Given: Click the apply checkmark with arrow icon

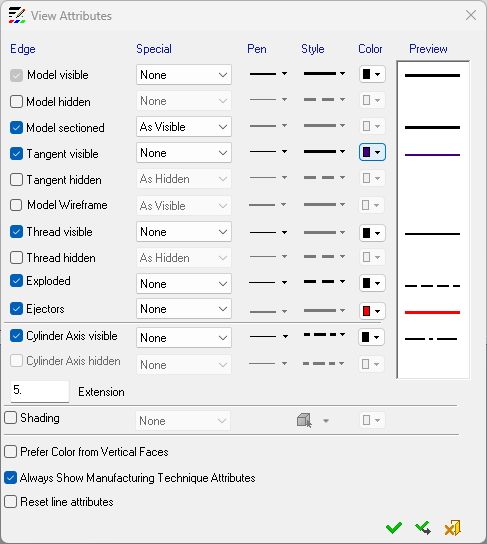Looking at the screenshot, I should pos(423,528).
